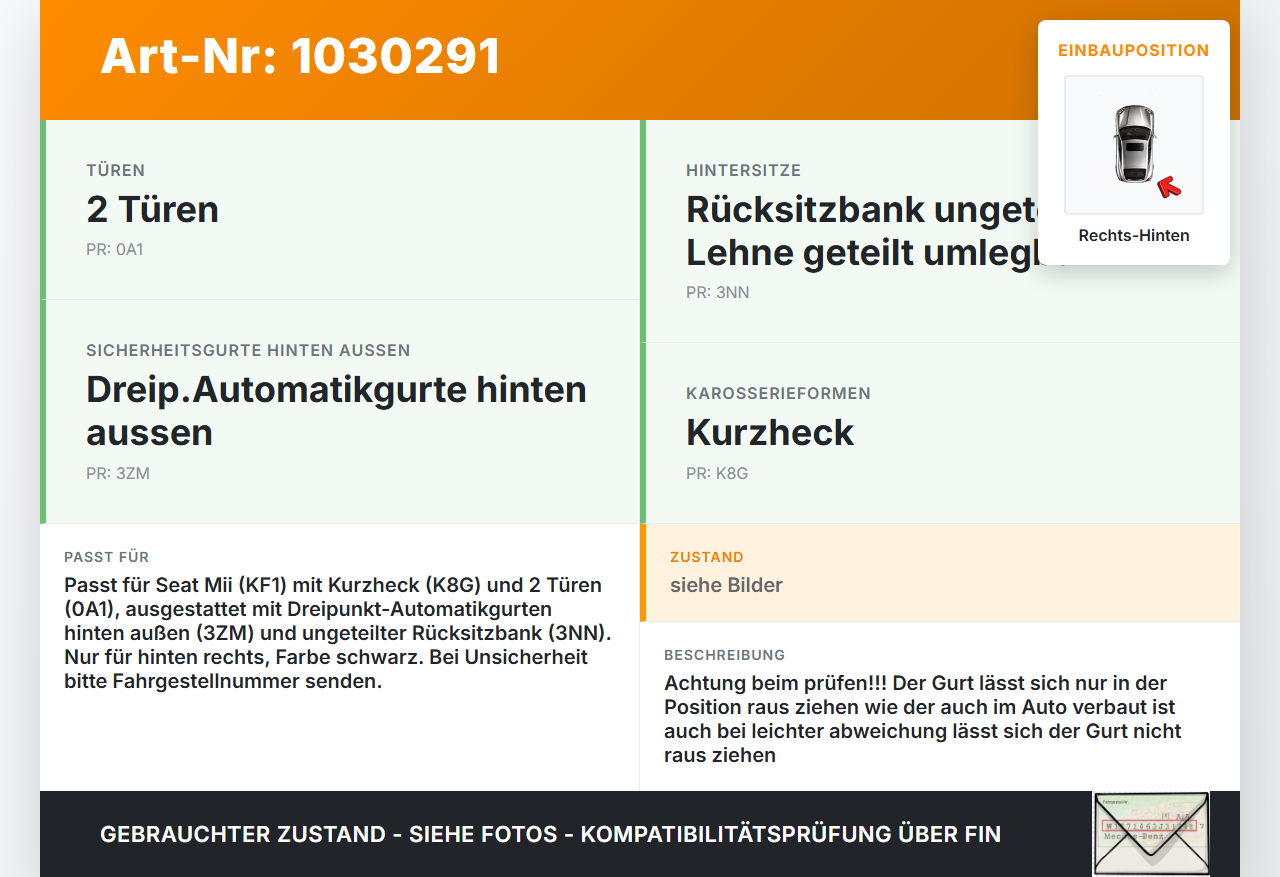Select the 2 Türen value
The height and width of the screenshot is (877, 1280).
coord(152,209)
